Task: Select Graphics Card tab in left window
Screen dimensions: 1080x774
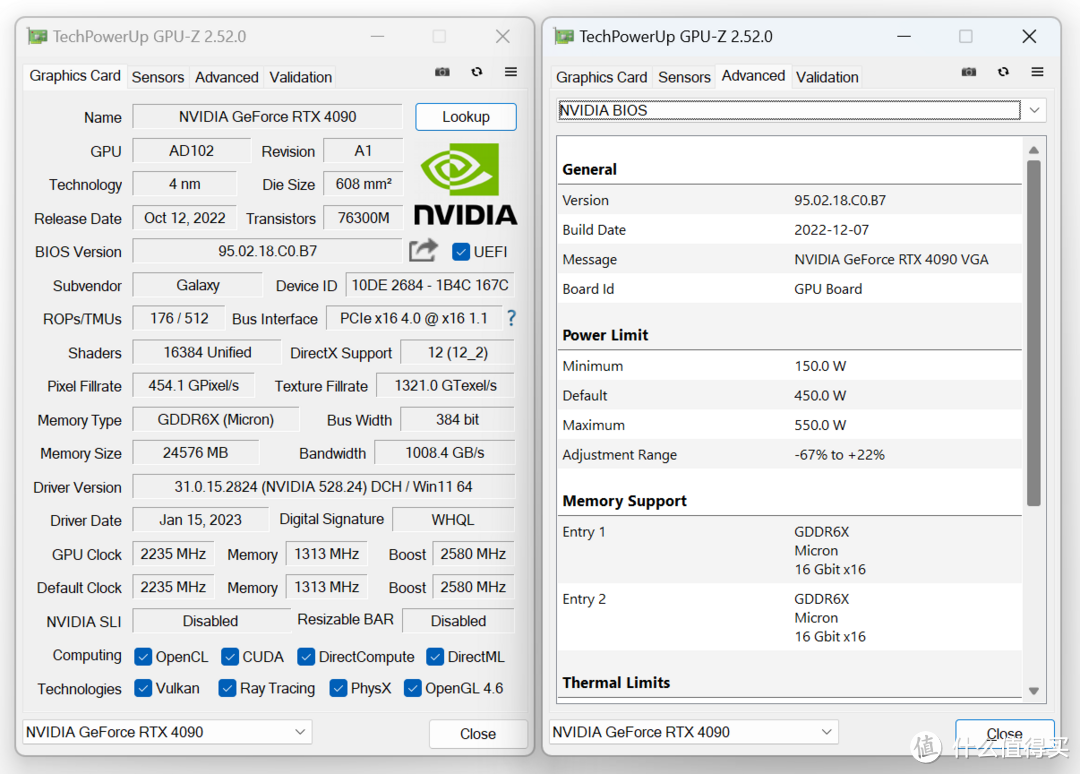Action: (x=75, y=76)
